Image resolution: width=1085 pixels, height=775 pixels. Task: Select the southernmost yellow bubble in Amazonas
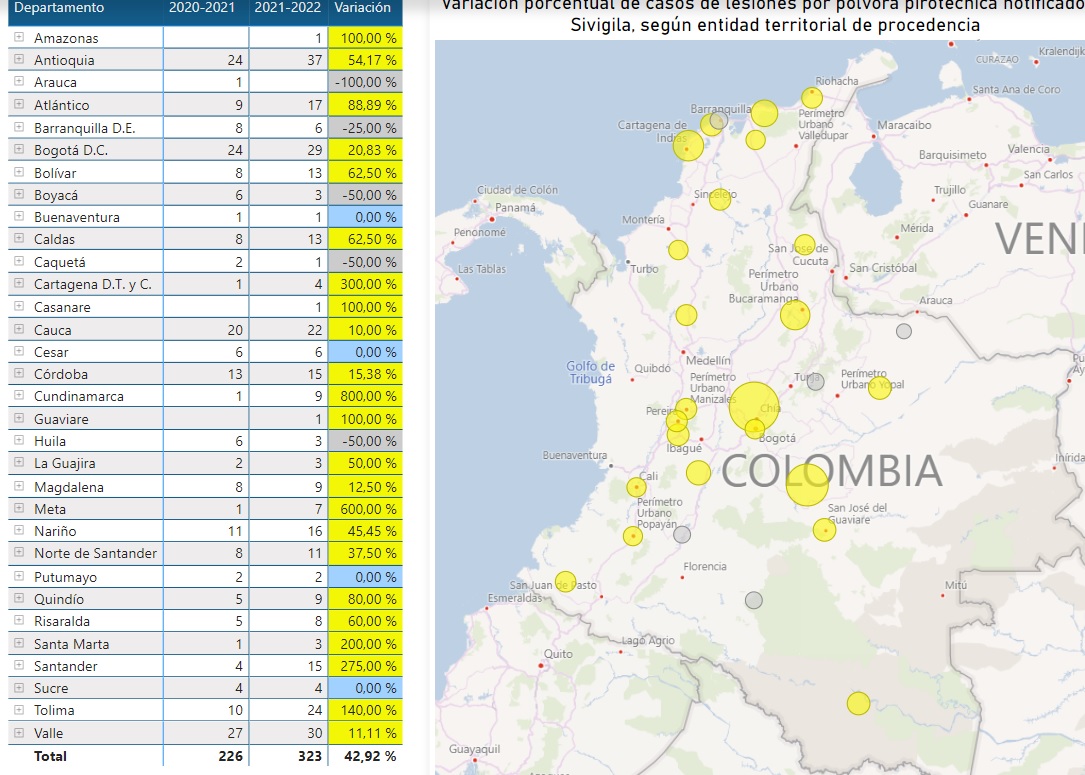coord(858,703)
